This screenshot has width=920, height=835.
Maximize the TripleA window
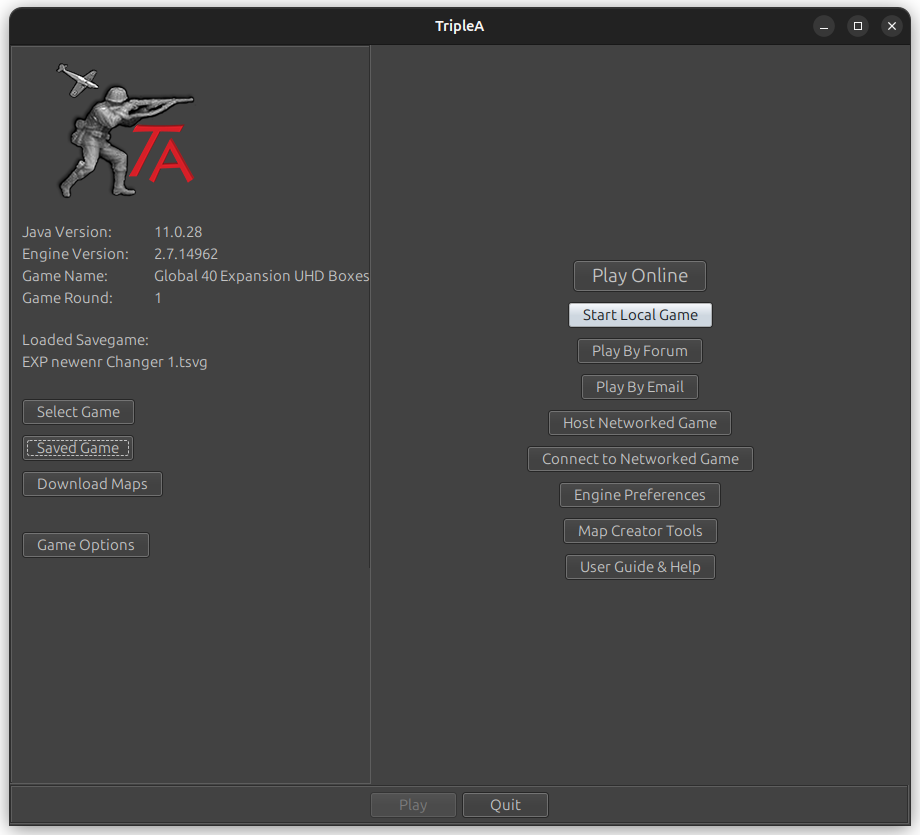click(x=858, y=26)
